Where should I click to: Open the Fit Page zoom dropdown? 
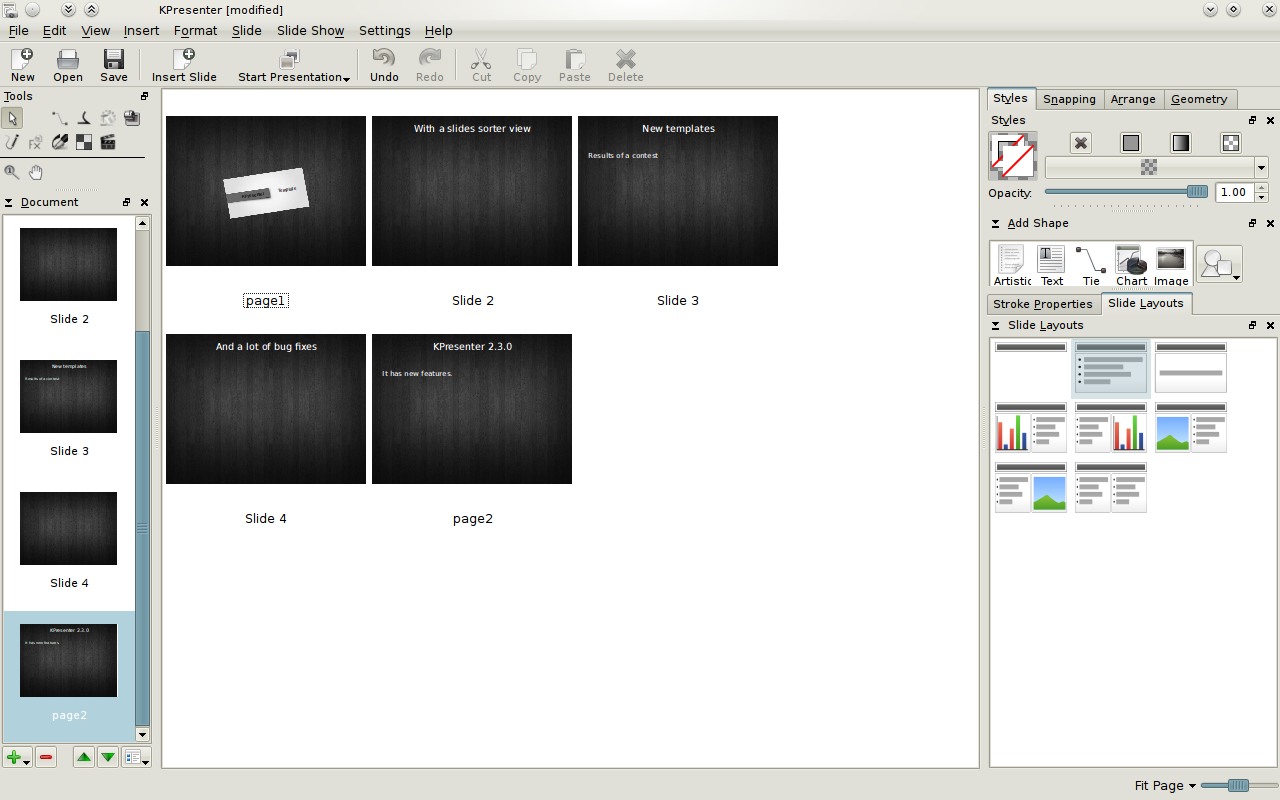(x=1165, y=786)
